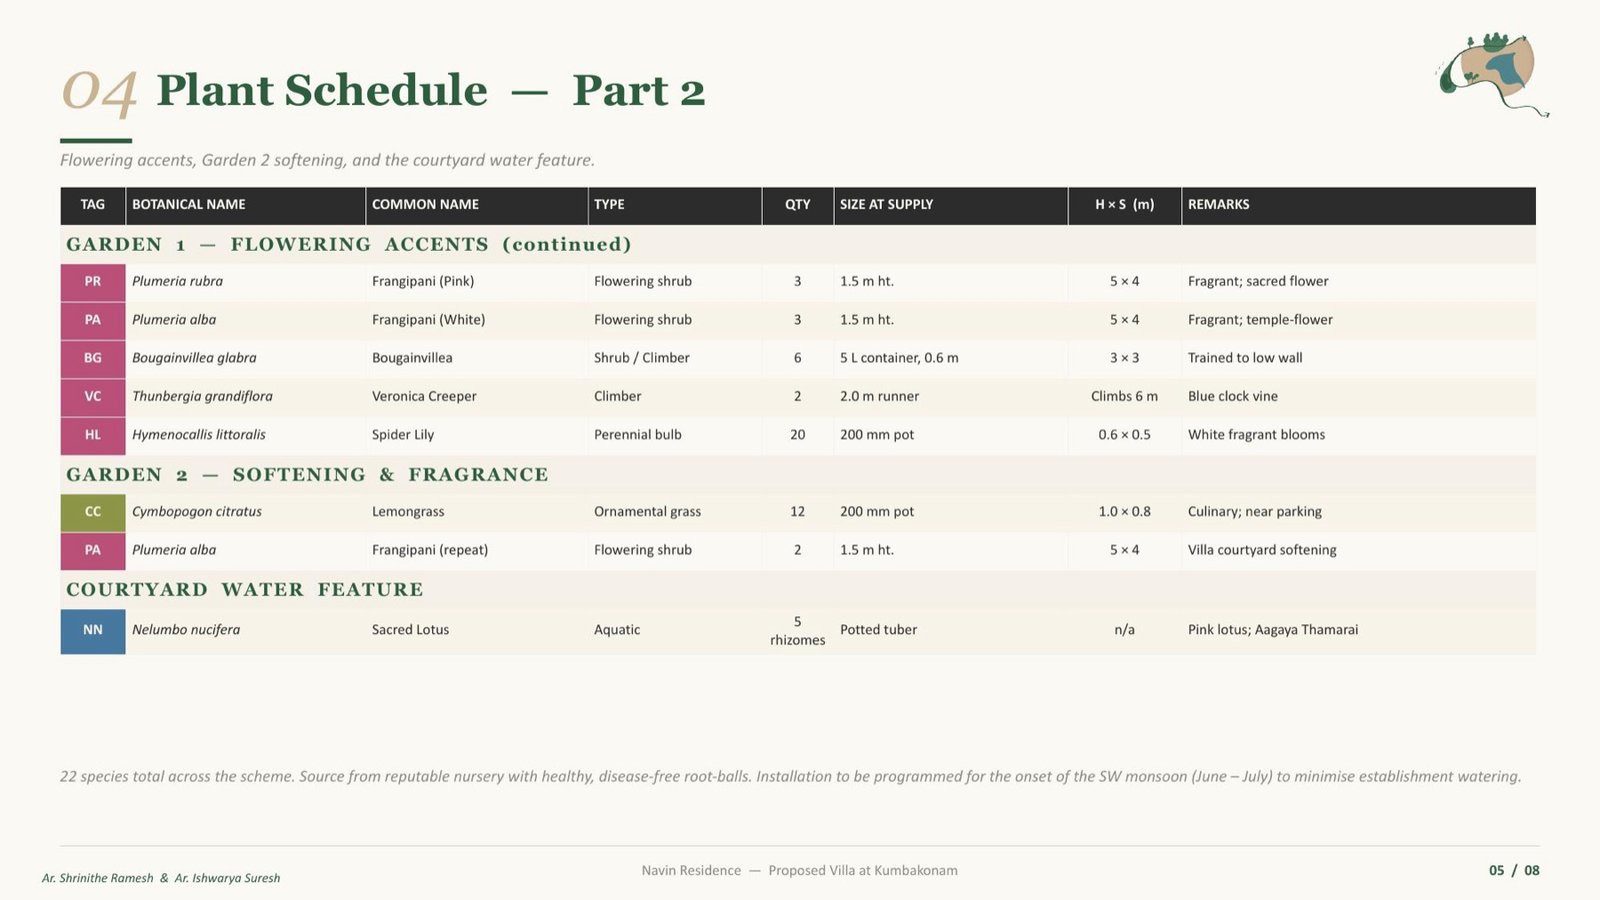Click type cell Ornamental grass
This screenshot has height=900, width=1600.
(648, 512)
